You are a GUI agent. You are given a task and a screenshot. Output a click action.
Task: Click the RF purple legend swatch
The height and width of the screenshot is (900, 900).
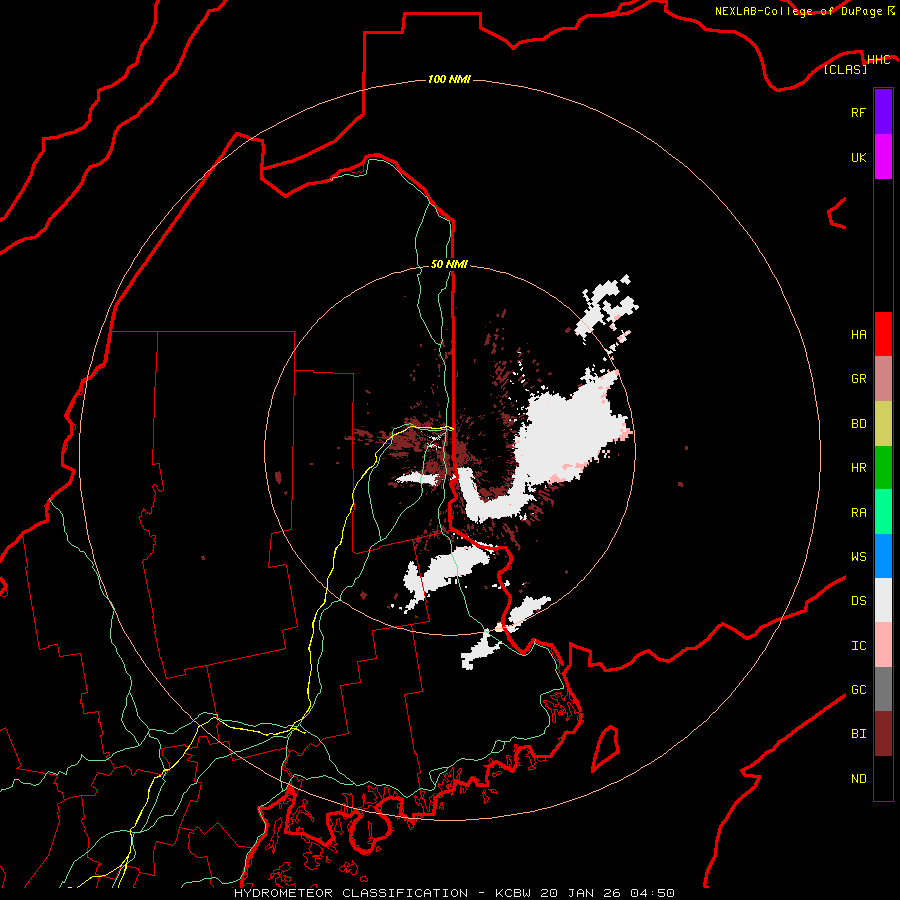883,112
